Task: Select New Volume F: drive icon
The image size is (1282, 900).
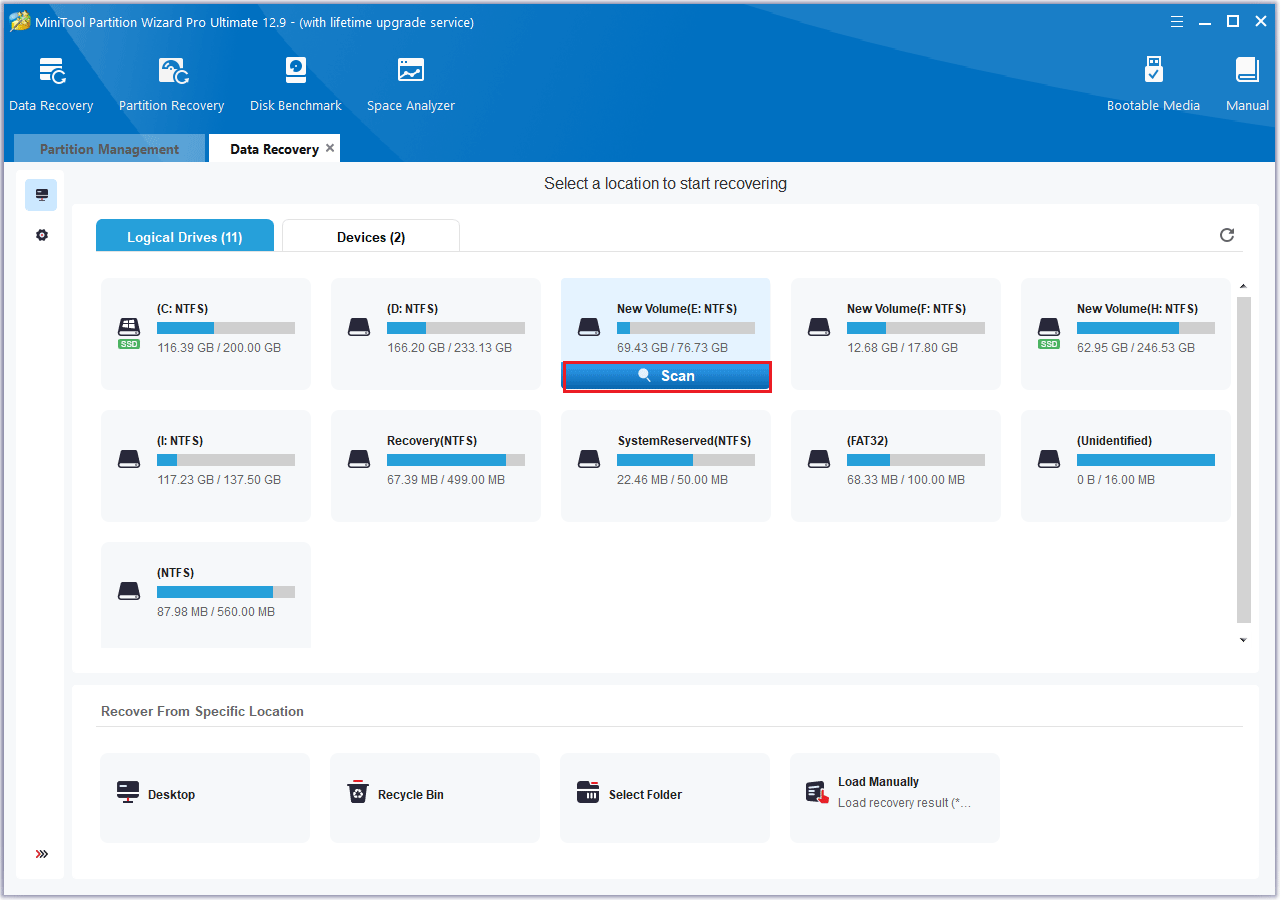Action: [x=819, y=327]
